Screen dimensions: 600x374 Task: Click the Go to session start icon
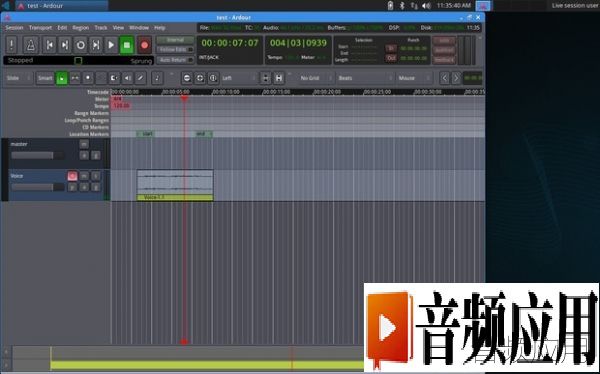(50, 45)
